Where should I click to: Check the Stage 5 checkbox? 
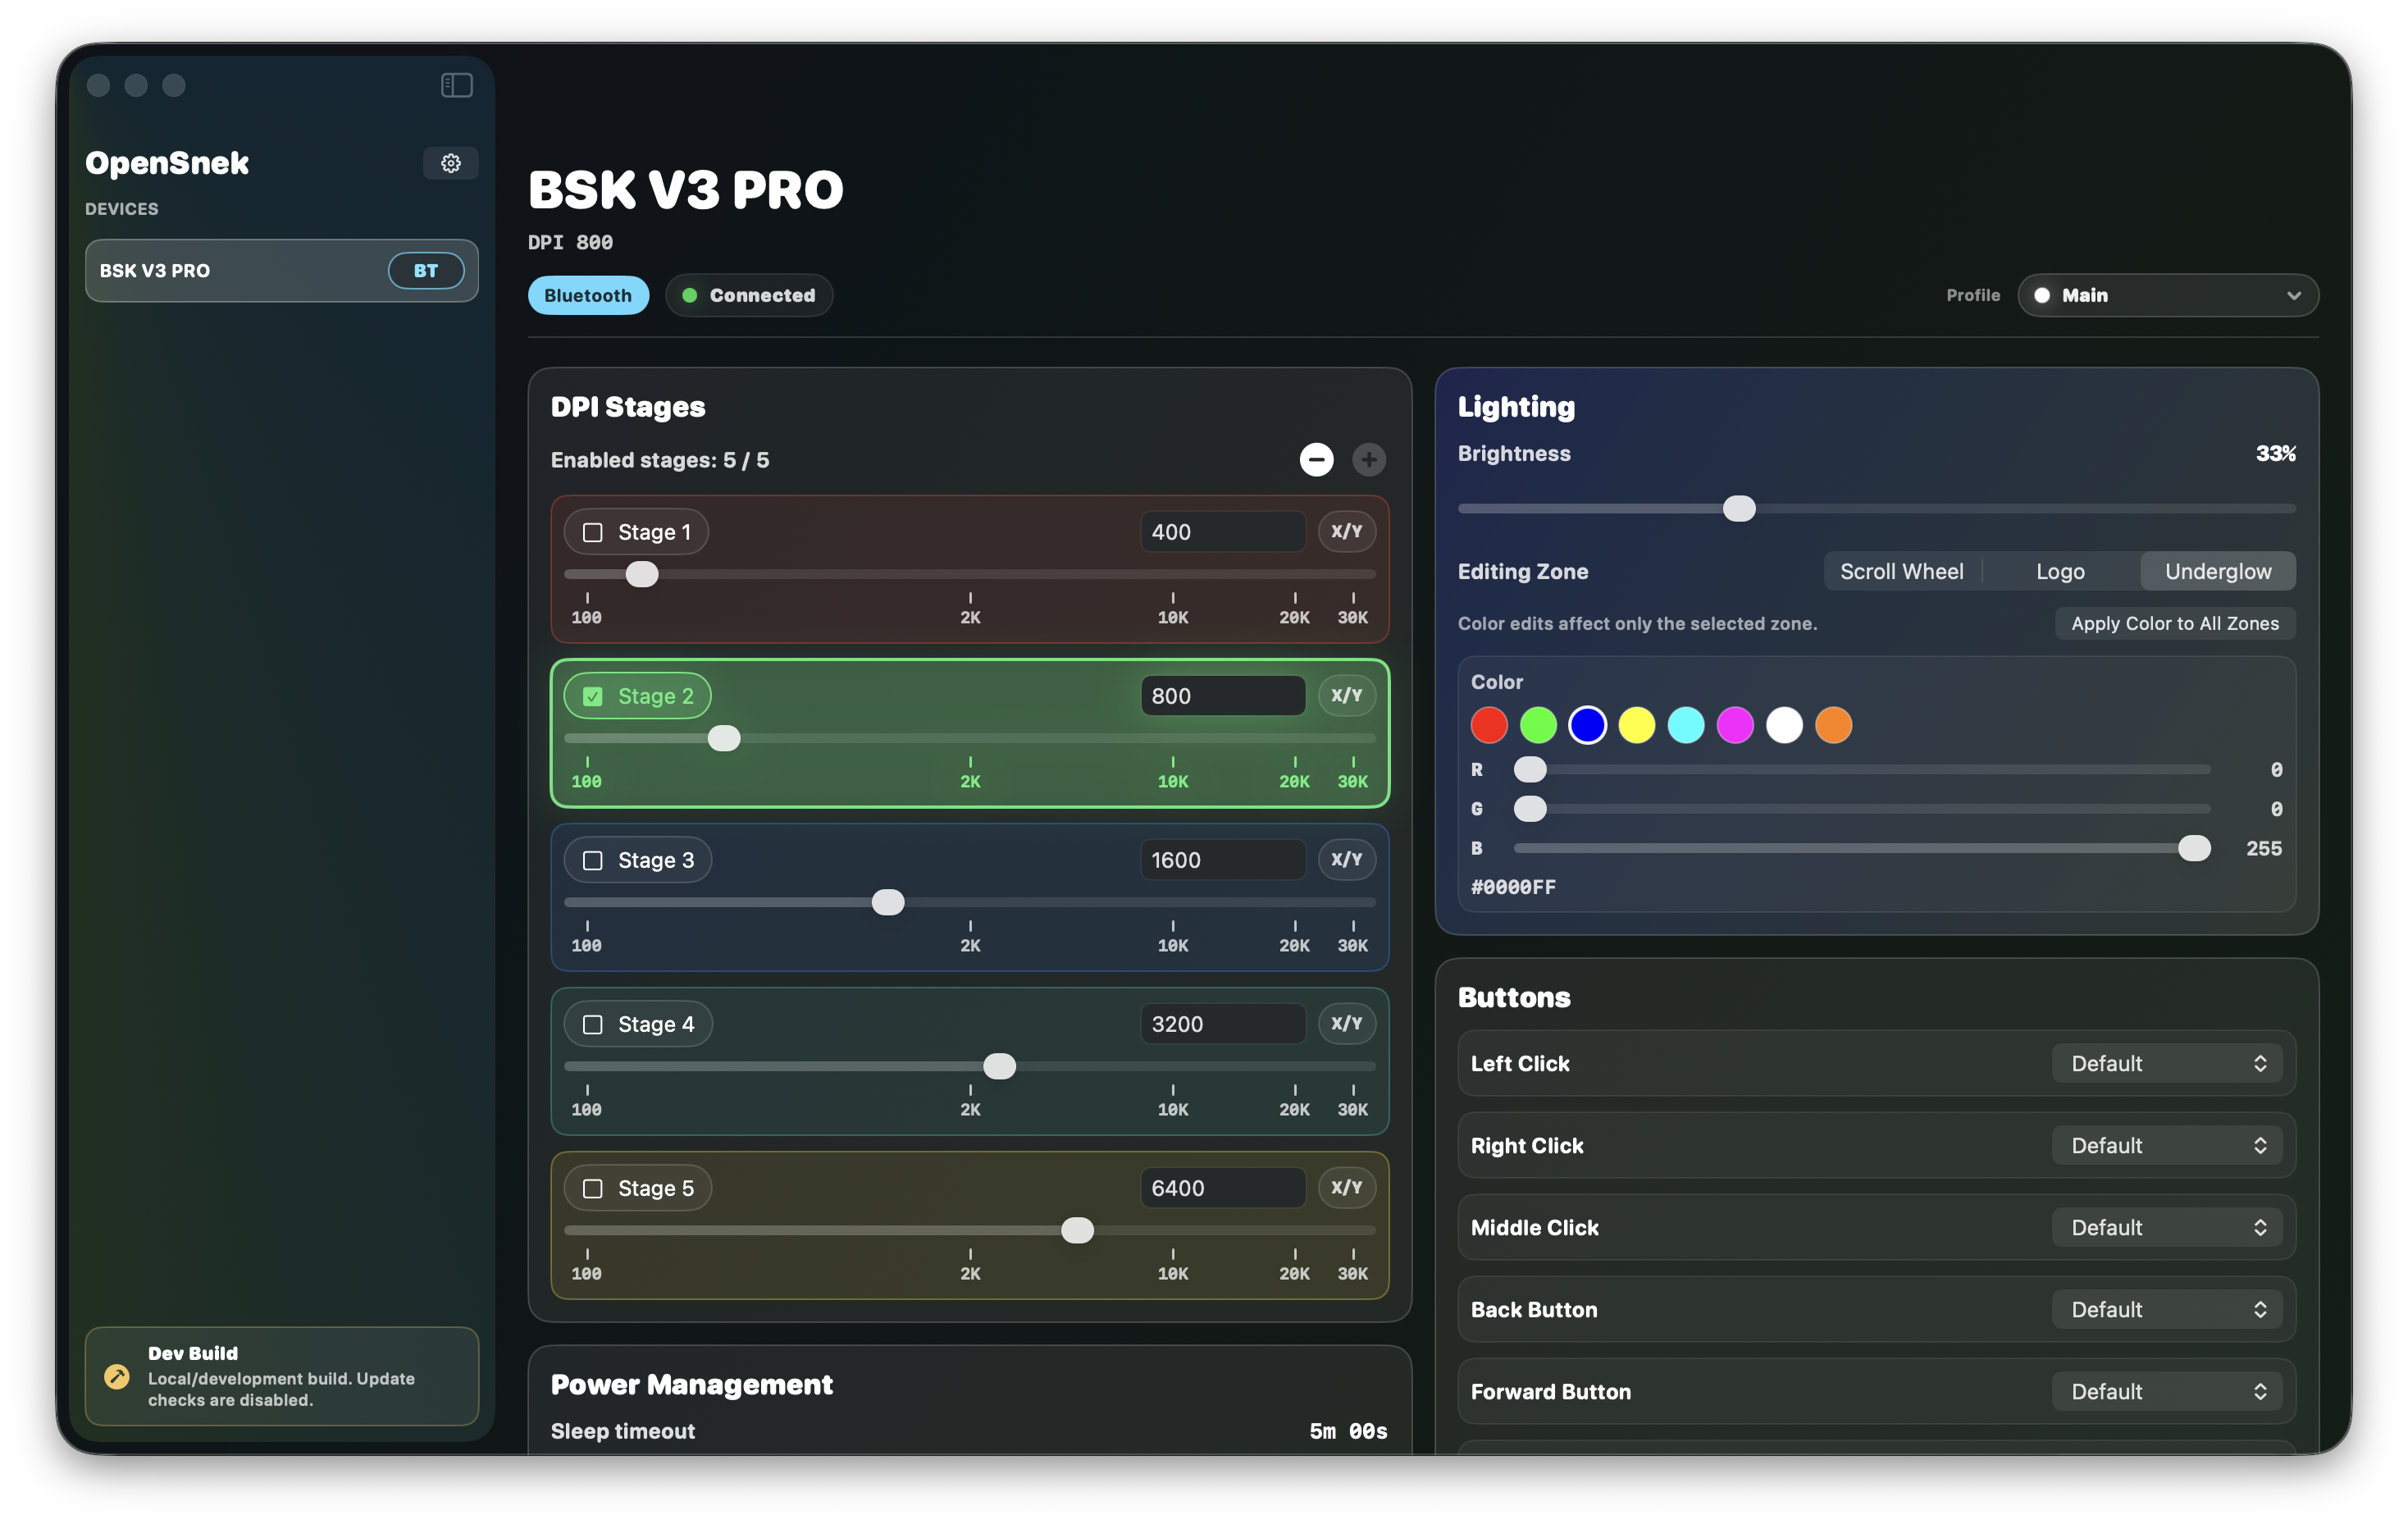coord(593,1188)
